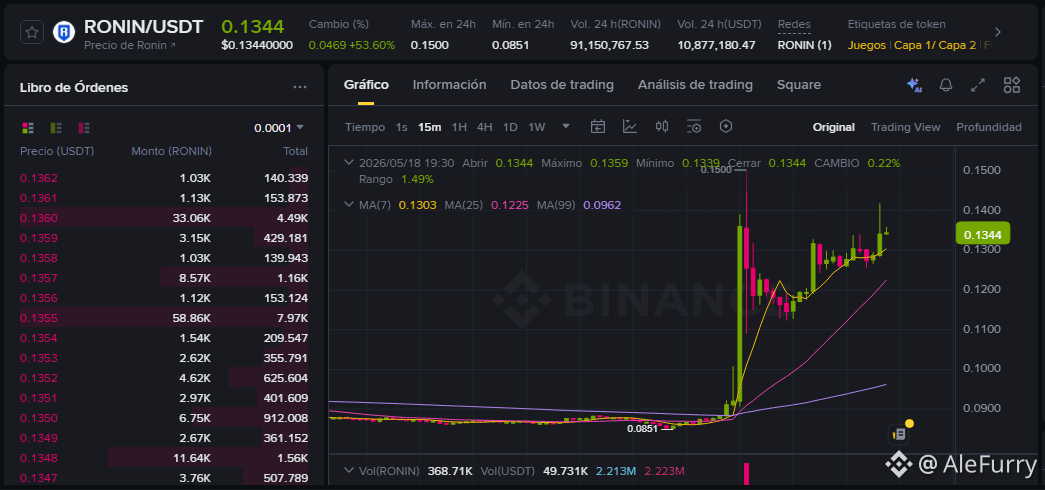The height and width of the screenshot is (490, 1045).
Task: Click the 58.86K amount cell
Action: [191, 318]
